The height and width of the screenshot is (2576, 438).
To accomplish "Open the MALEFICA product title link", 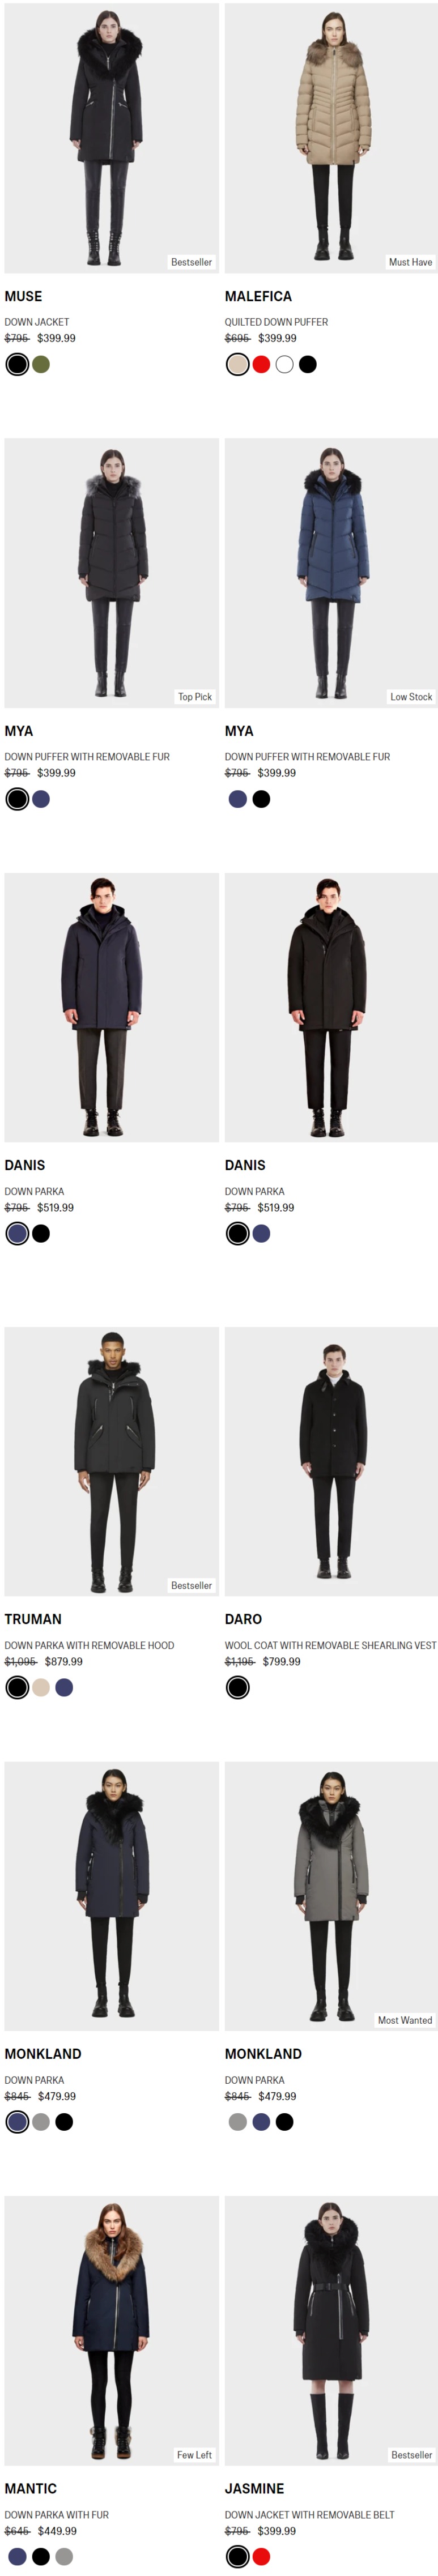I will (258, 296).
